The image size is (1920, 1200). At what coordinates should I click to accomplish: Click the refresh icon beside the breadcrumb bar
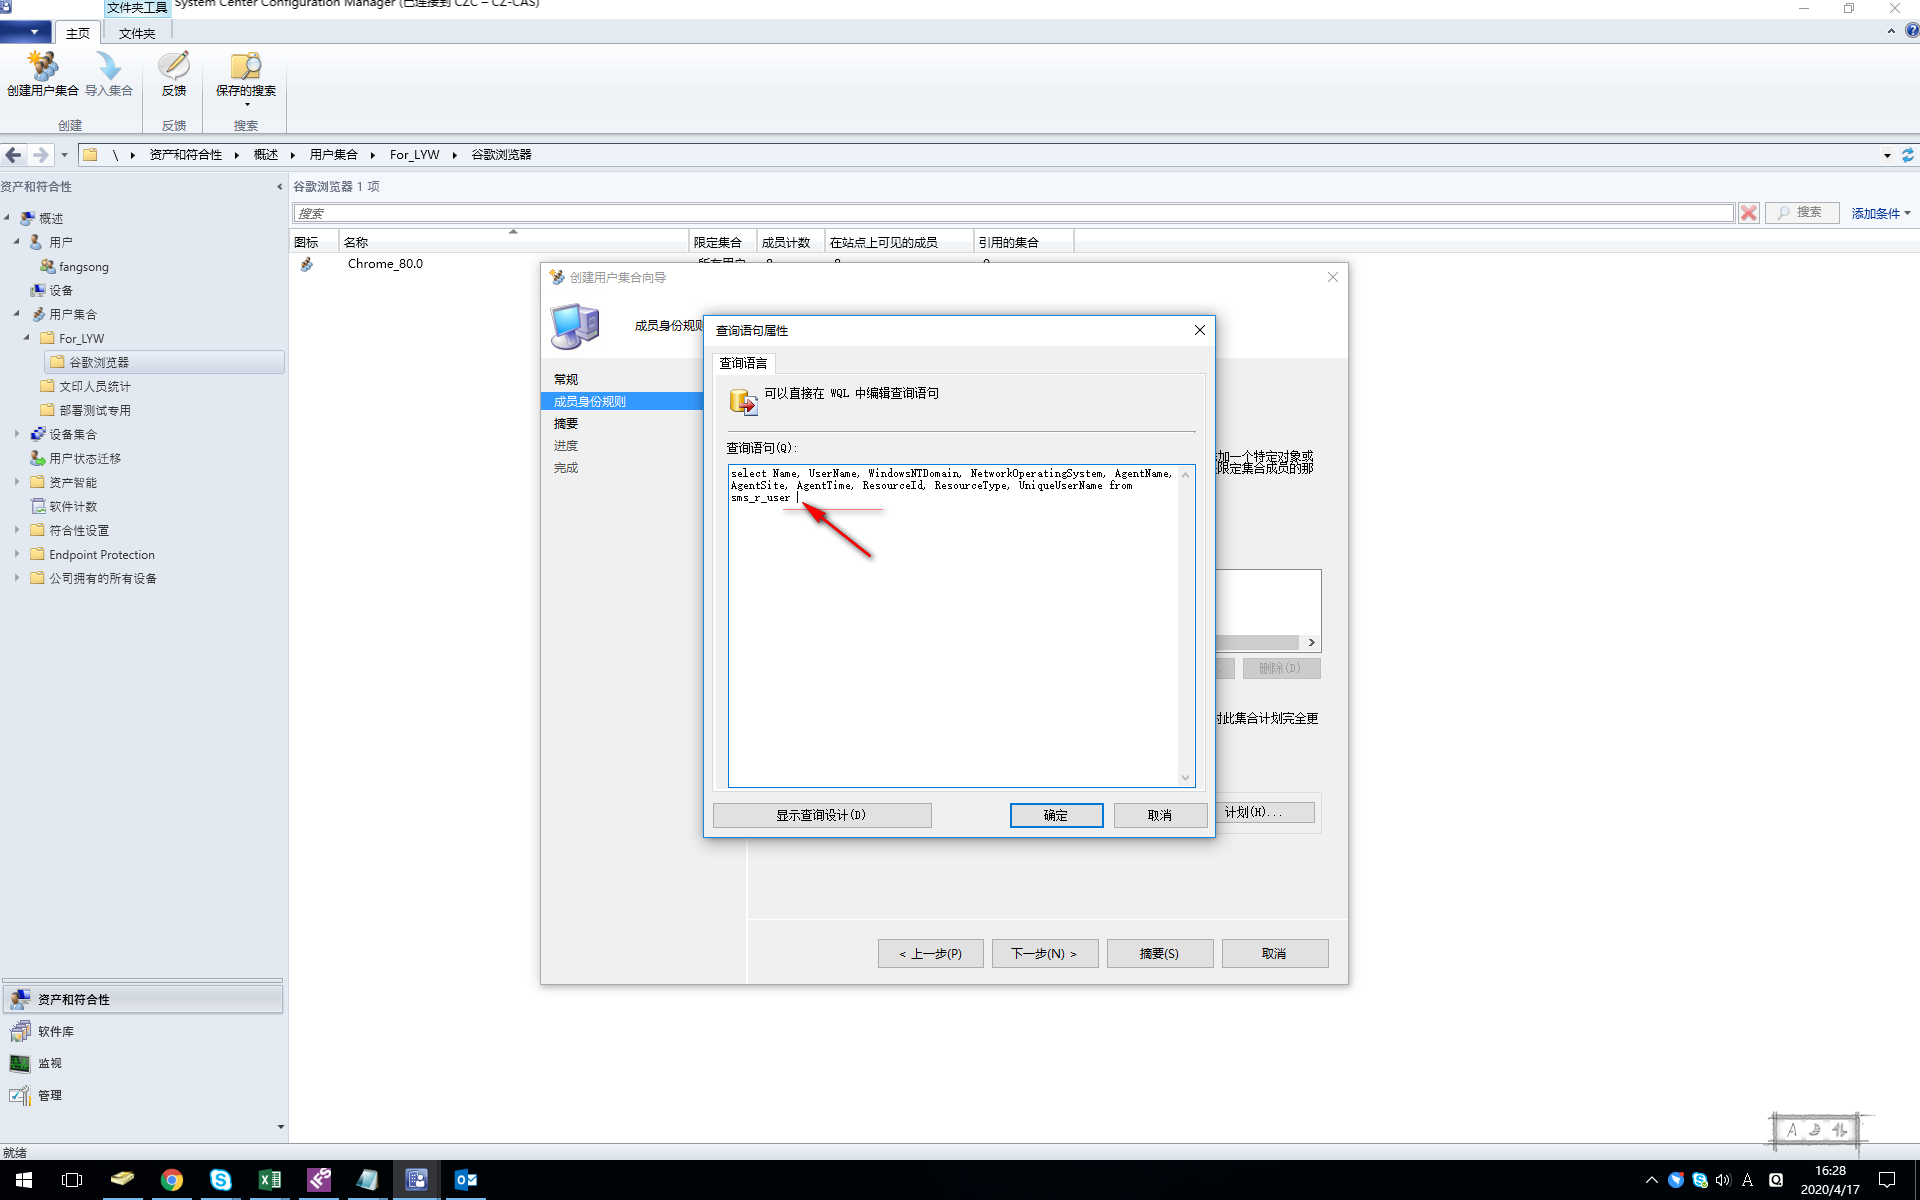click(x=1908, y=155)
